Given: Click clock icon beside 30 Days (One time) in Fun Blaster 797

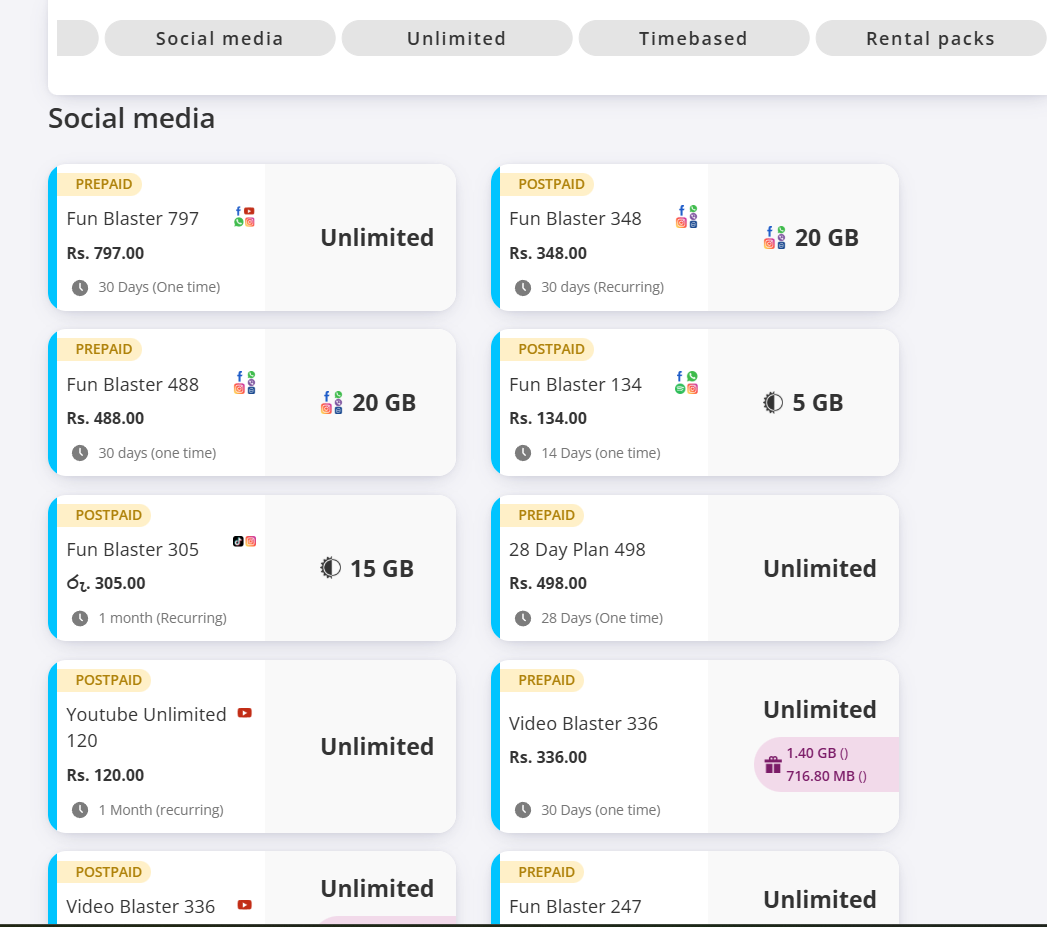Looking at the screenshot, I should [x=80, y=288].
